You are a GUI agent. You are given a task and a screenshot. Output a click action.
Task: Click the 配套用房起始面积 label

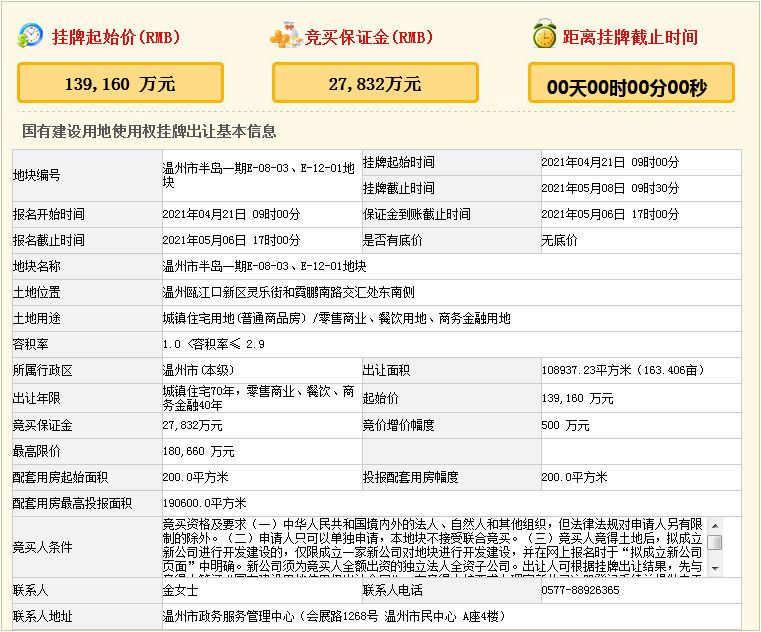[60, 477]
